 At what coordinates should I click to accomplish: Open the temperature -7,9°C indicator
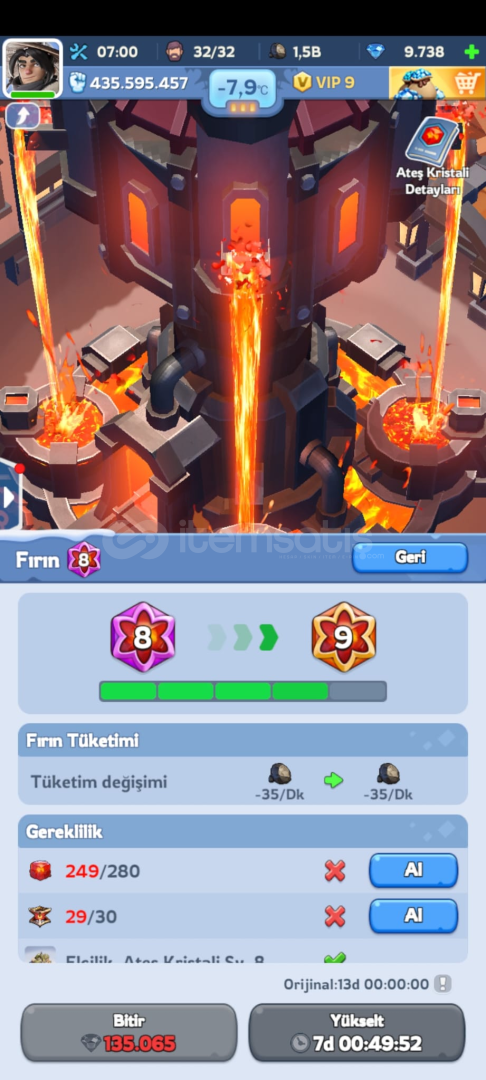242,88
